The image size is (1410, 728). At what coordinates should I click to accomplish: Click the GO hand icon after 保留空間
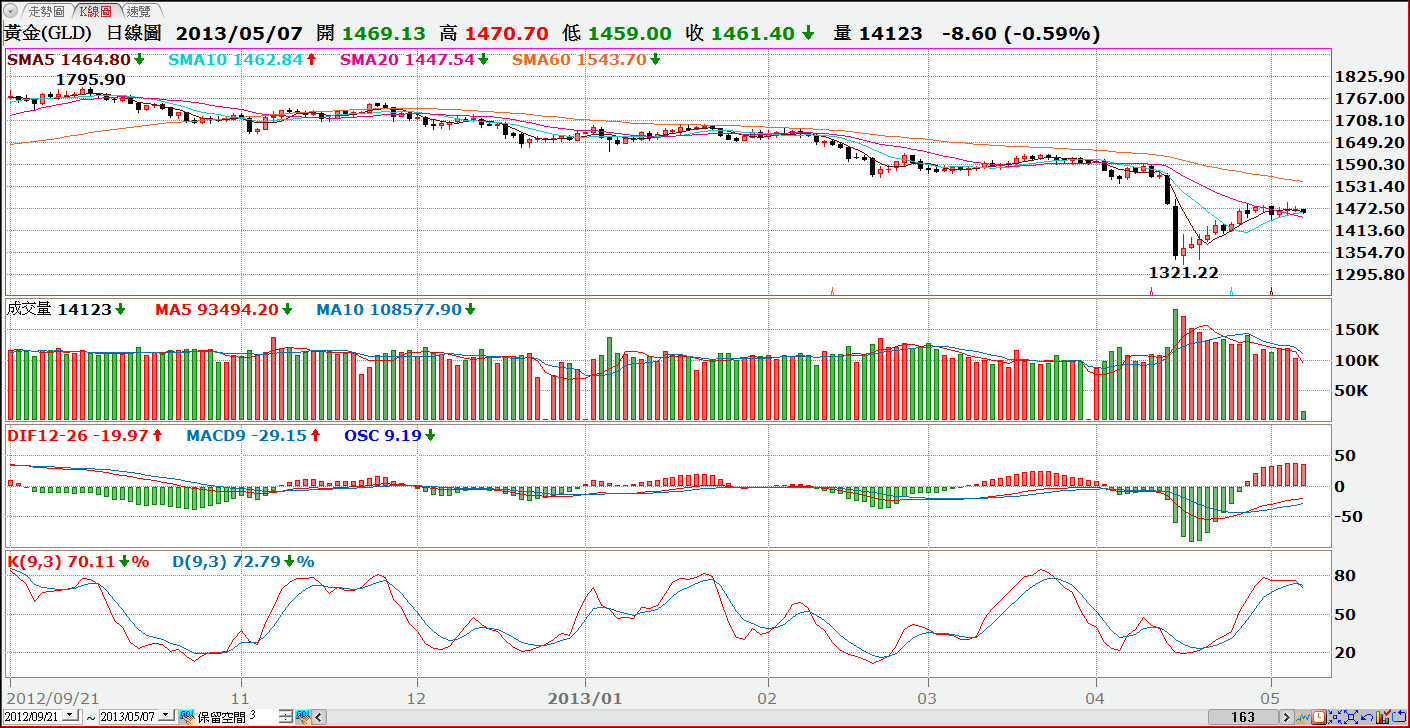(302, 717)
